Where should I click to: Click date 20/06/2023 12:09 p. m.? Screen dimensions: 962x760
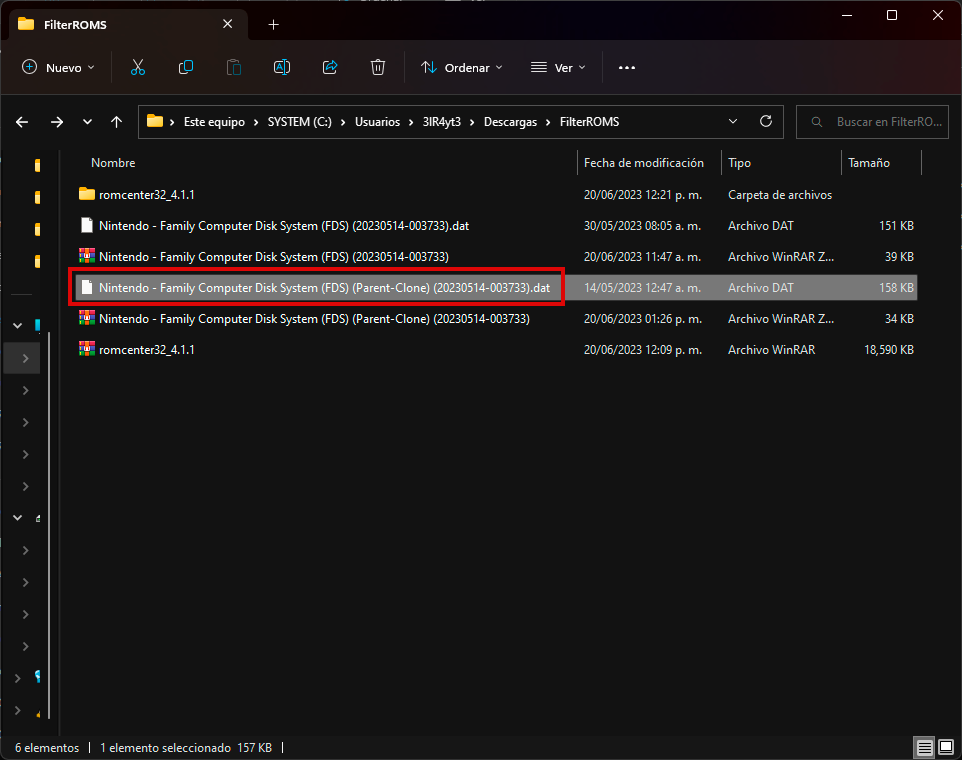643,350
